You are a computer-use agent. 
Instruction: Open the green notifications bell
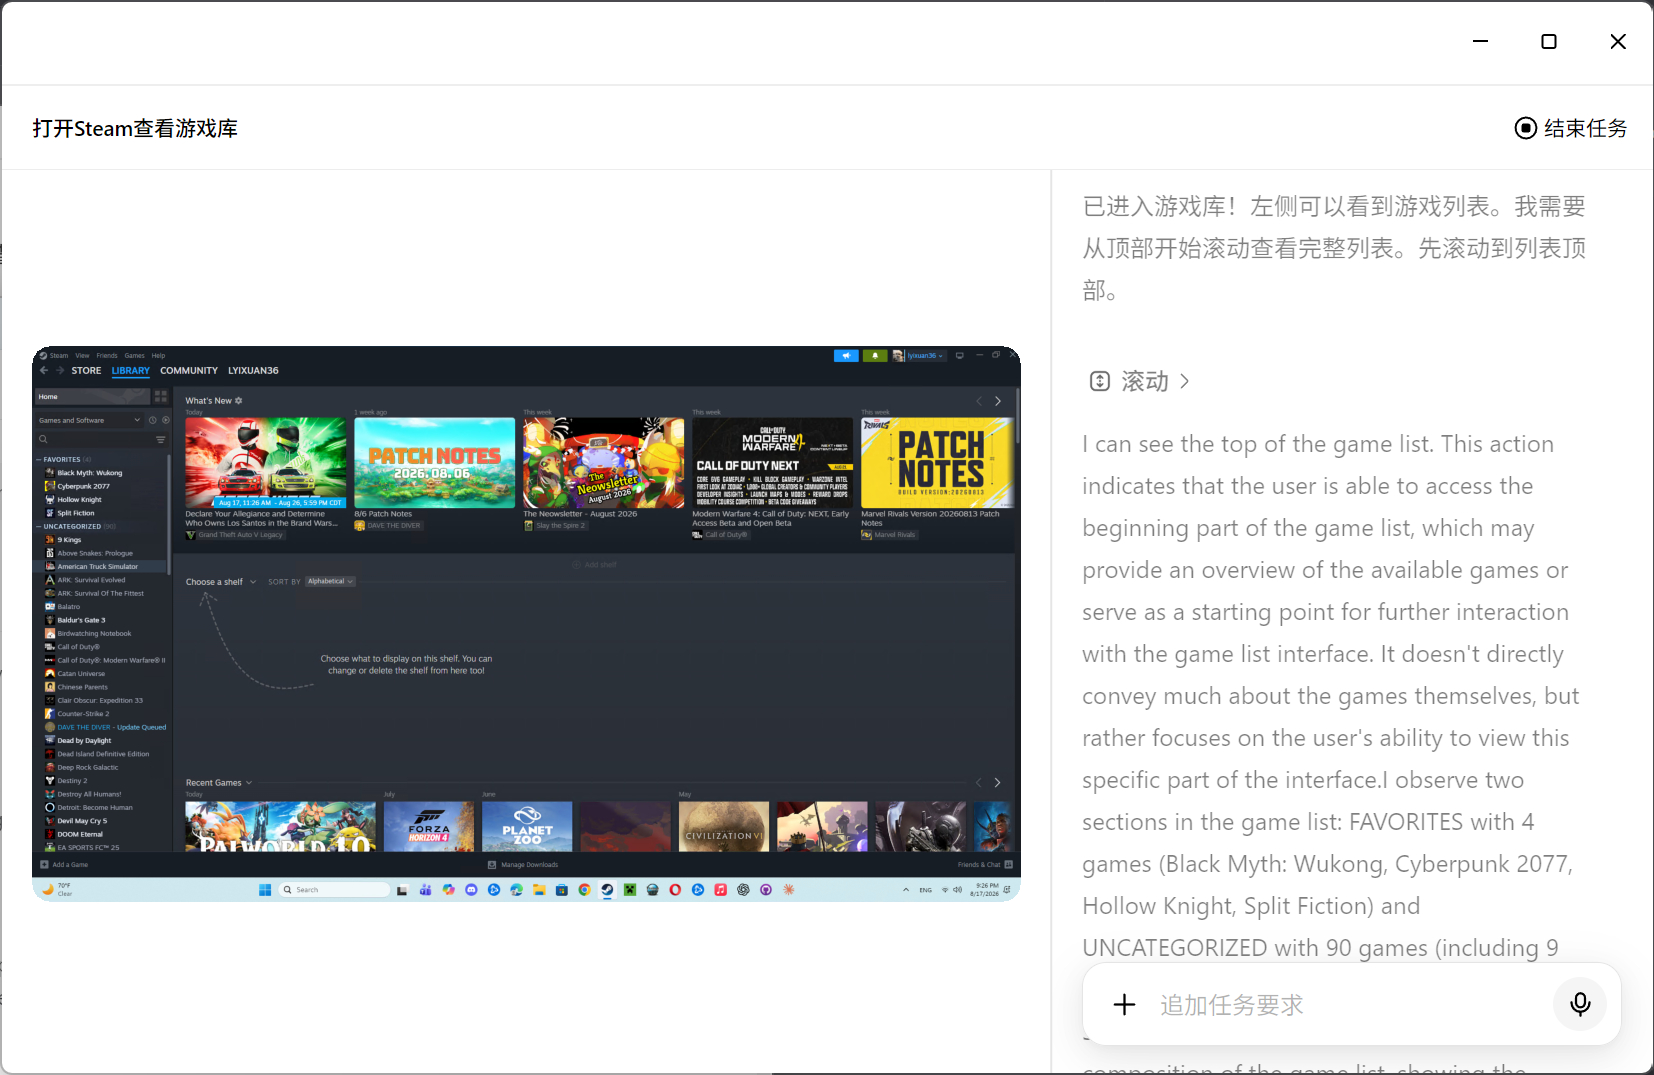(x=875, y=355)
